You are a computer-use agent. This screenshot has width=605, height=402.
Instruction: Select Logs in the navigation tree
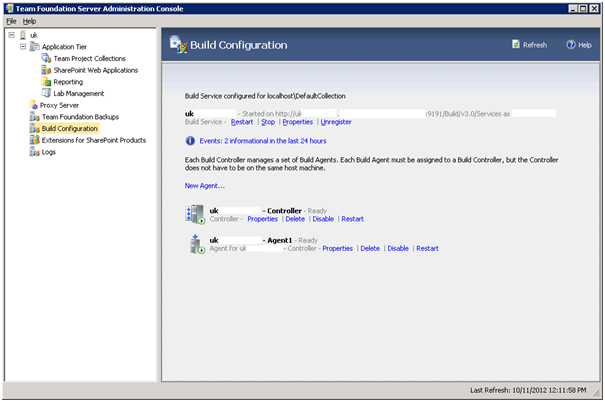click(x=49, y=152)
